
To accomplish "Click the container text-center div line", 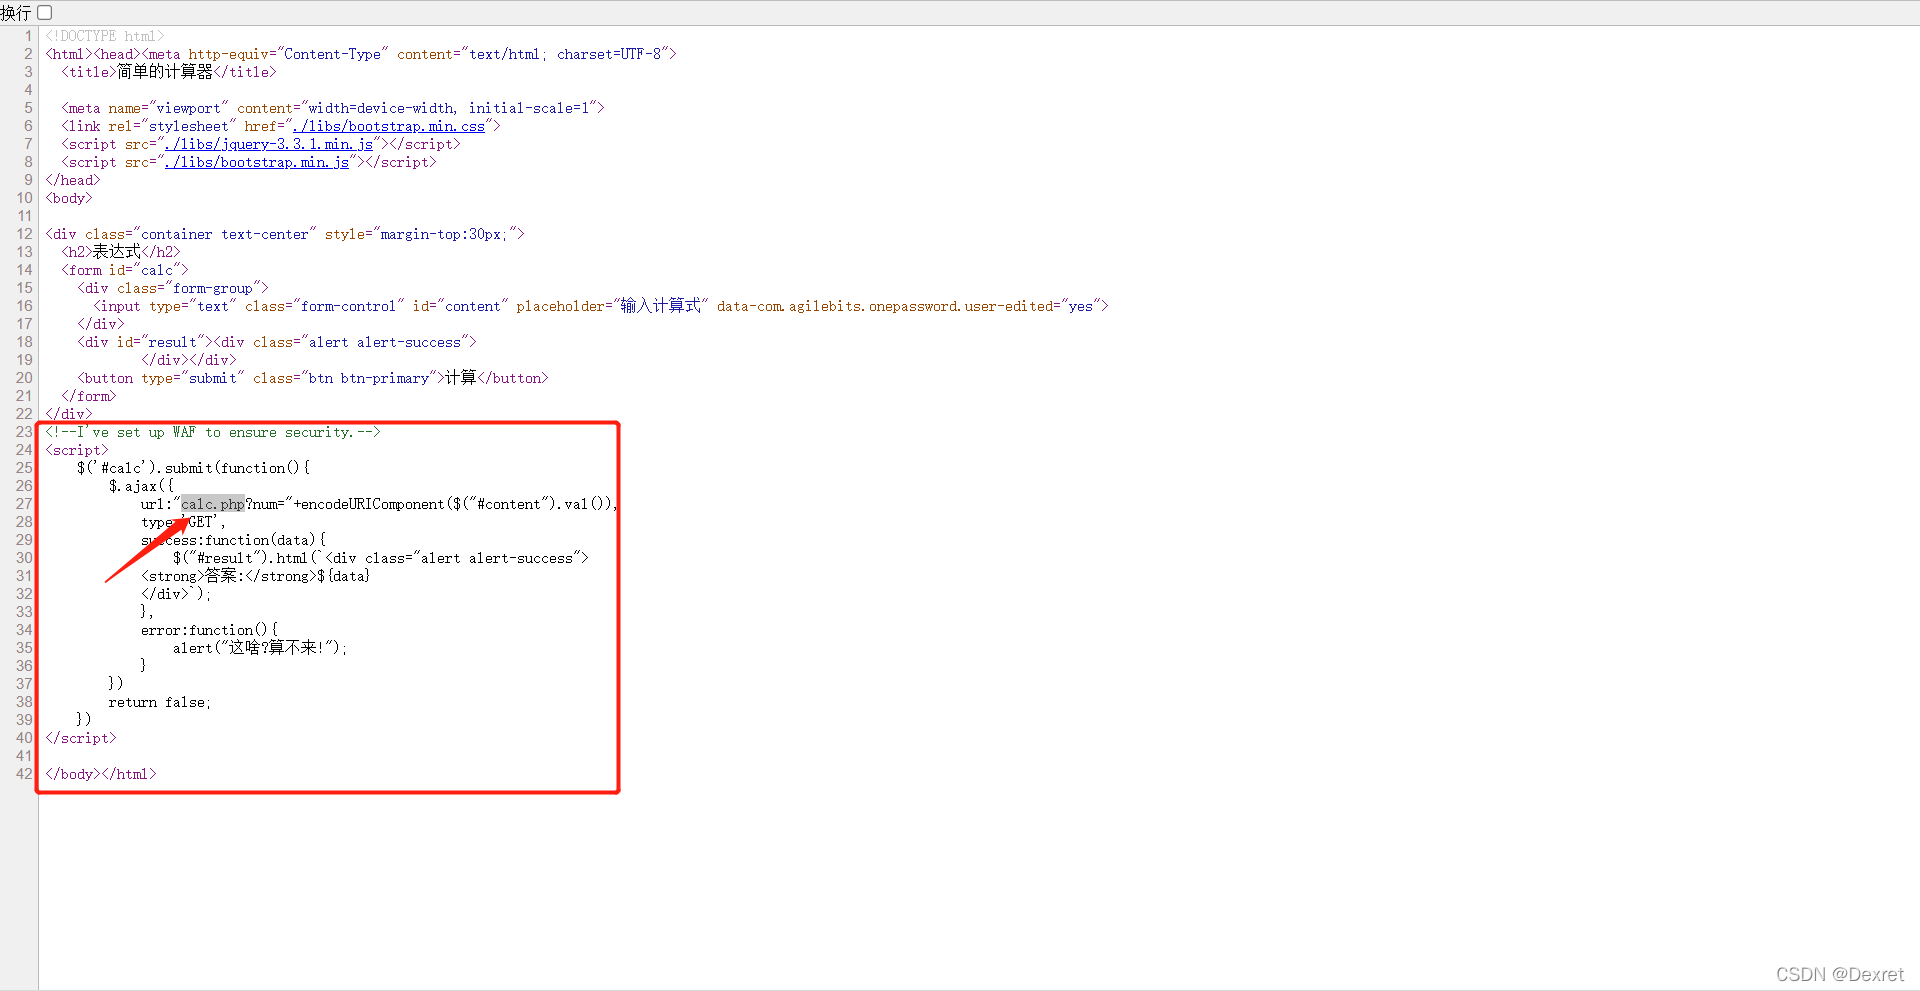I will pyautogui.click(x=285, y=234).
